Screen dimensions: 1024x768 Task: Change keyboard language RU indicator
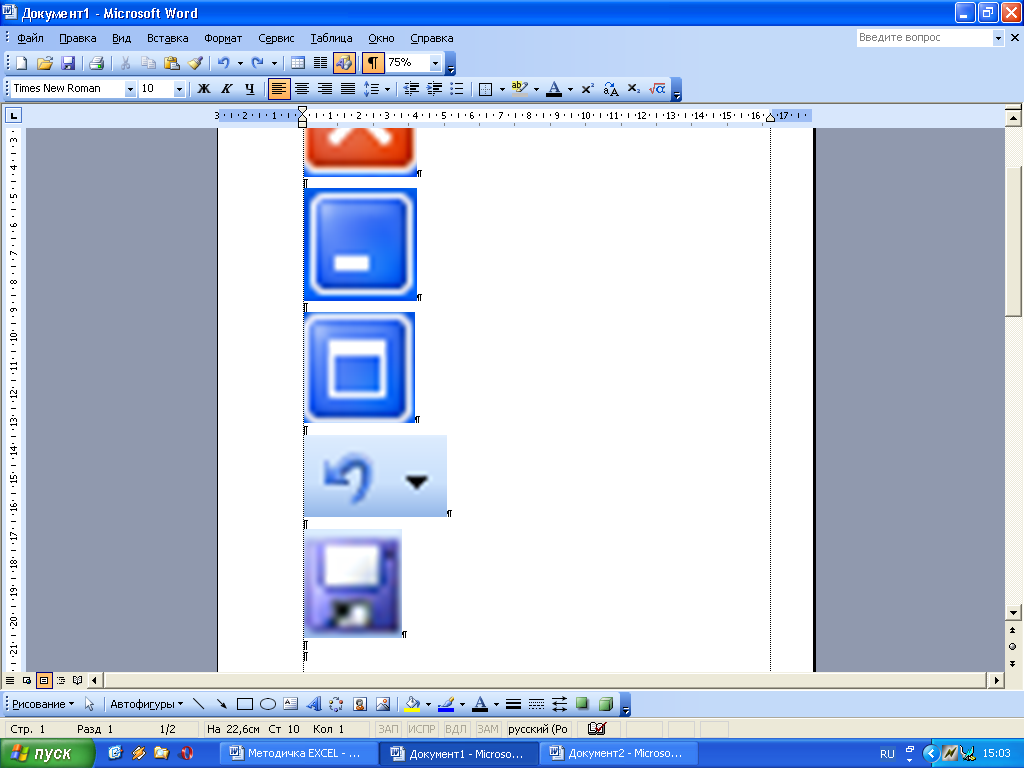(887, 754)
